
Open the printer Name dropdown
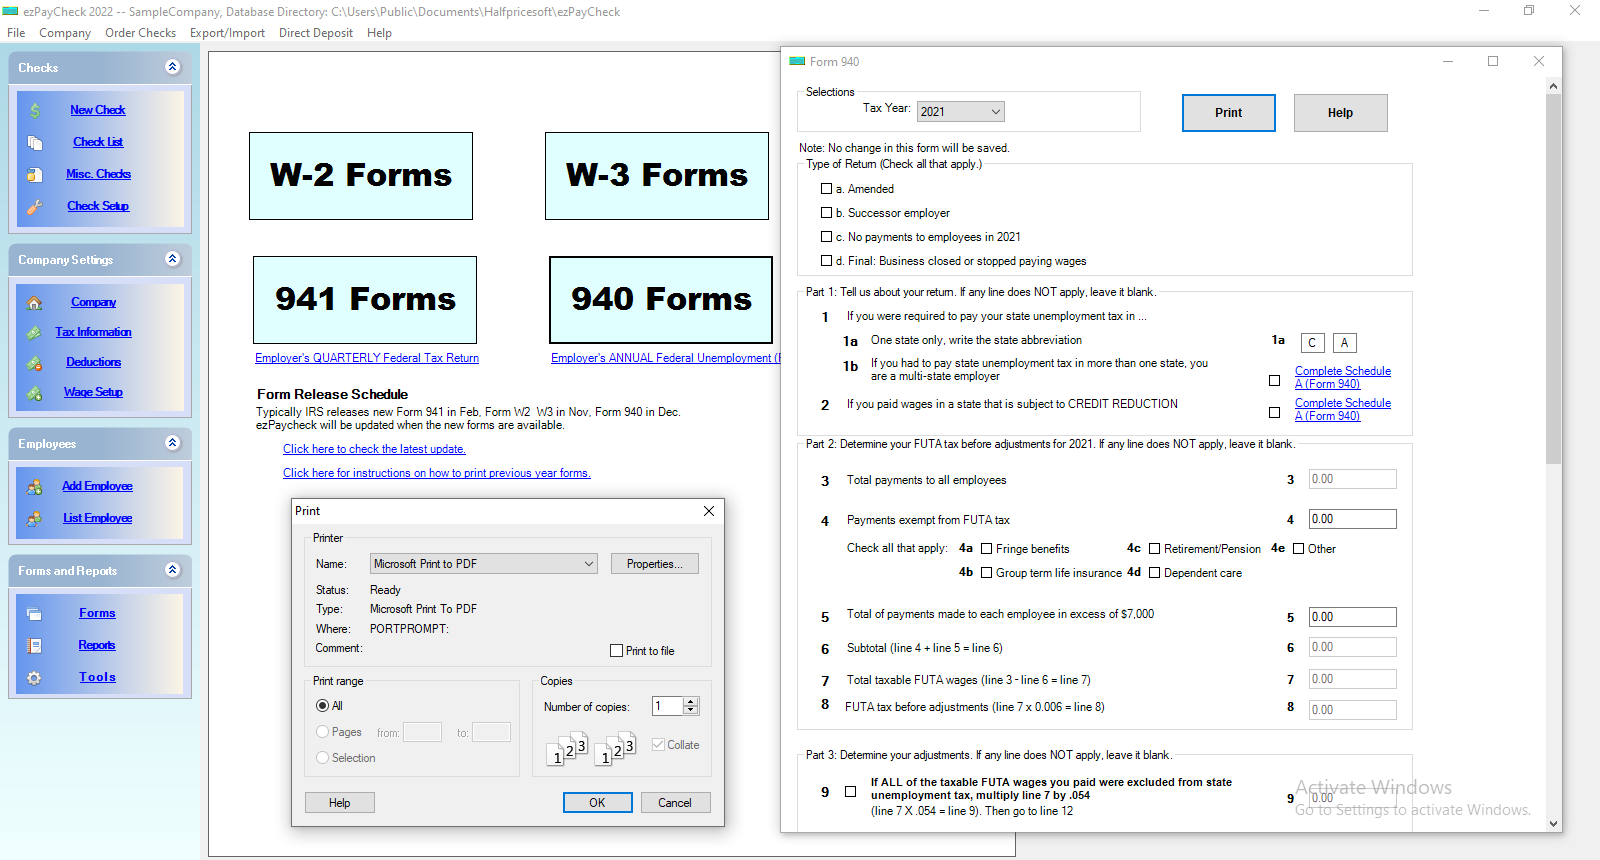484,564
